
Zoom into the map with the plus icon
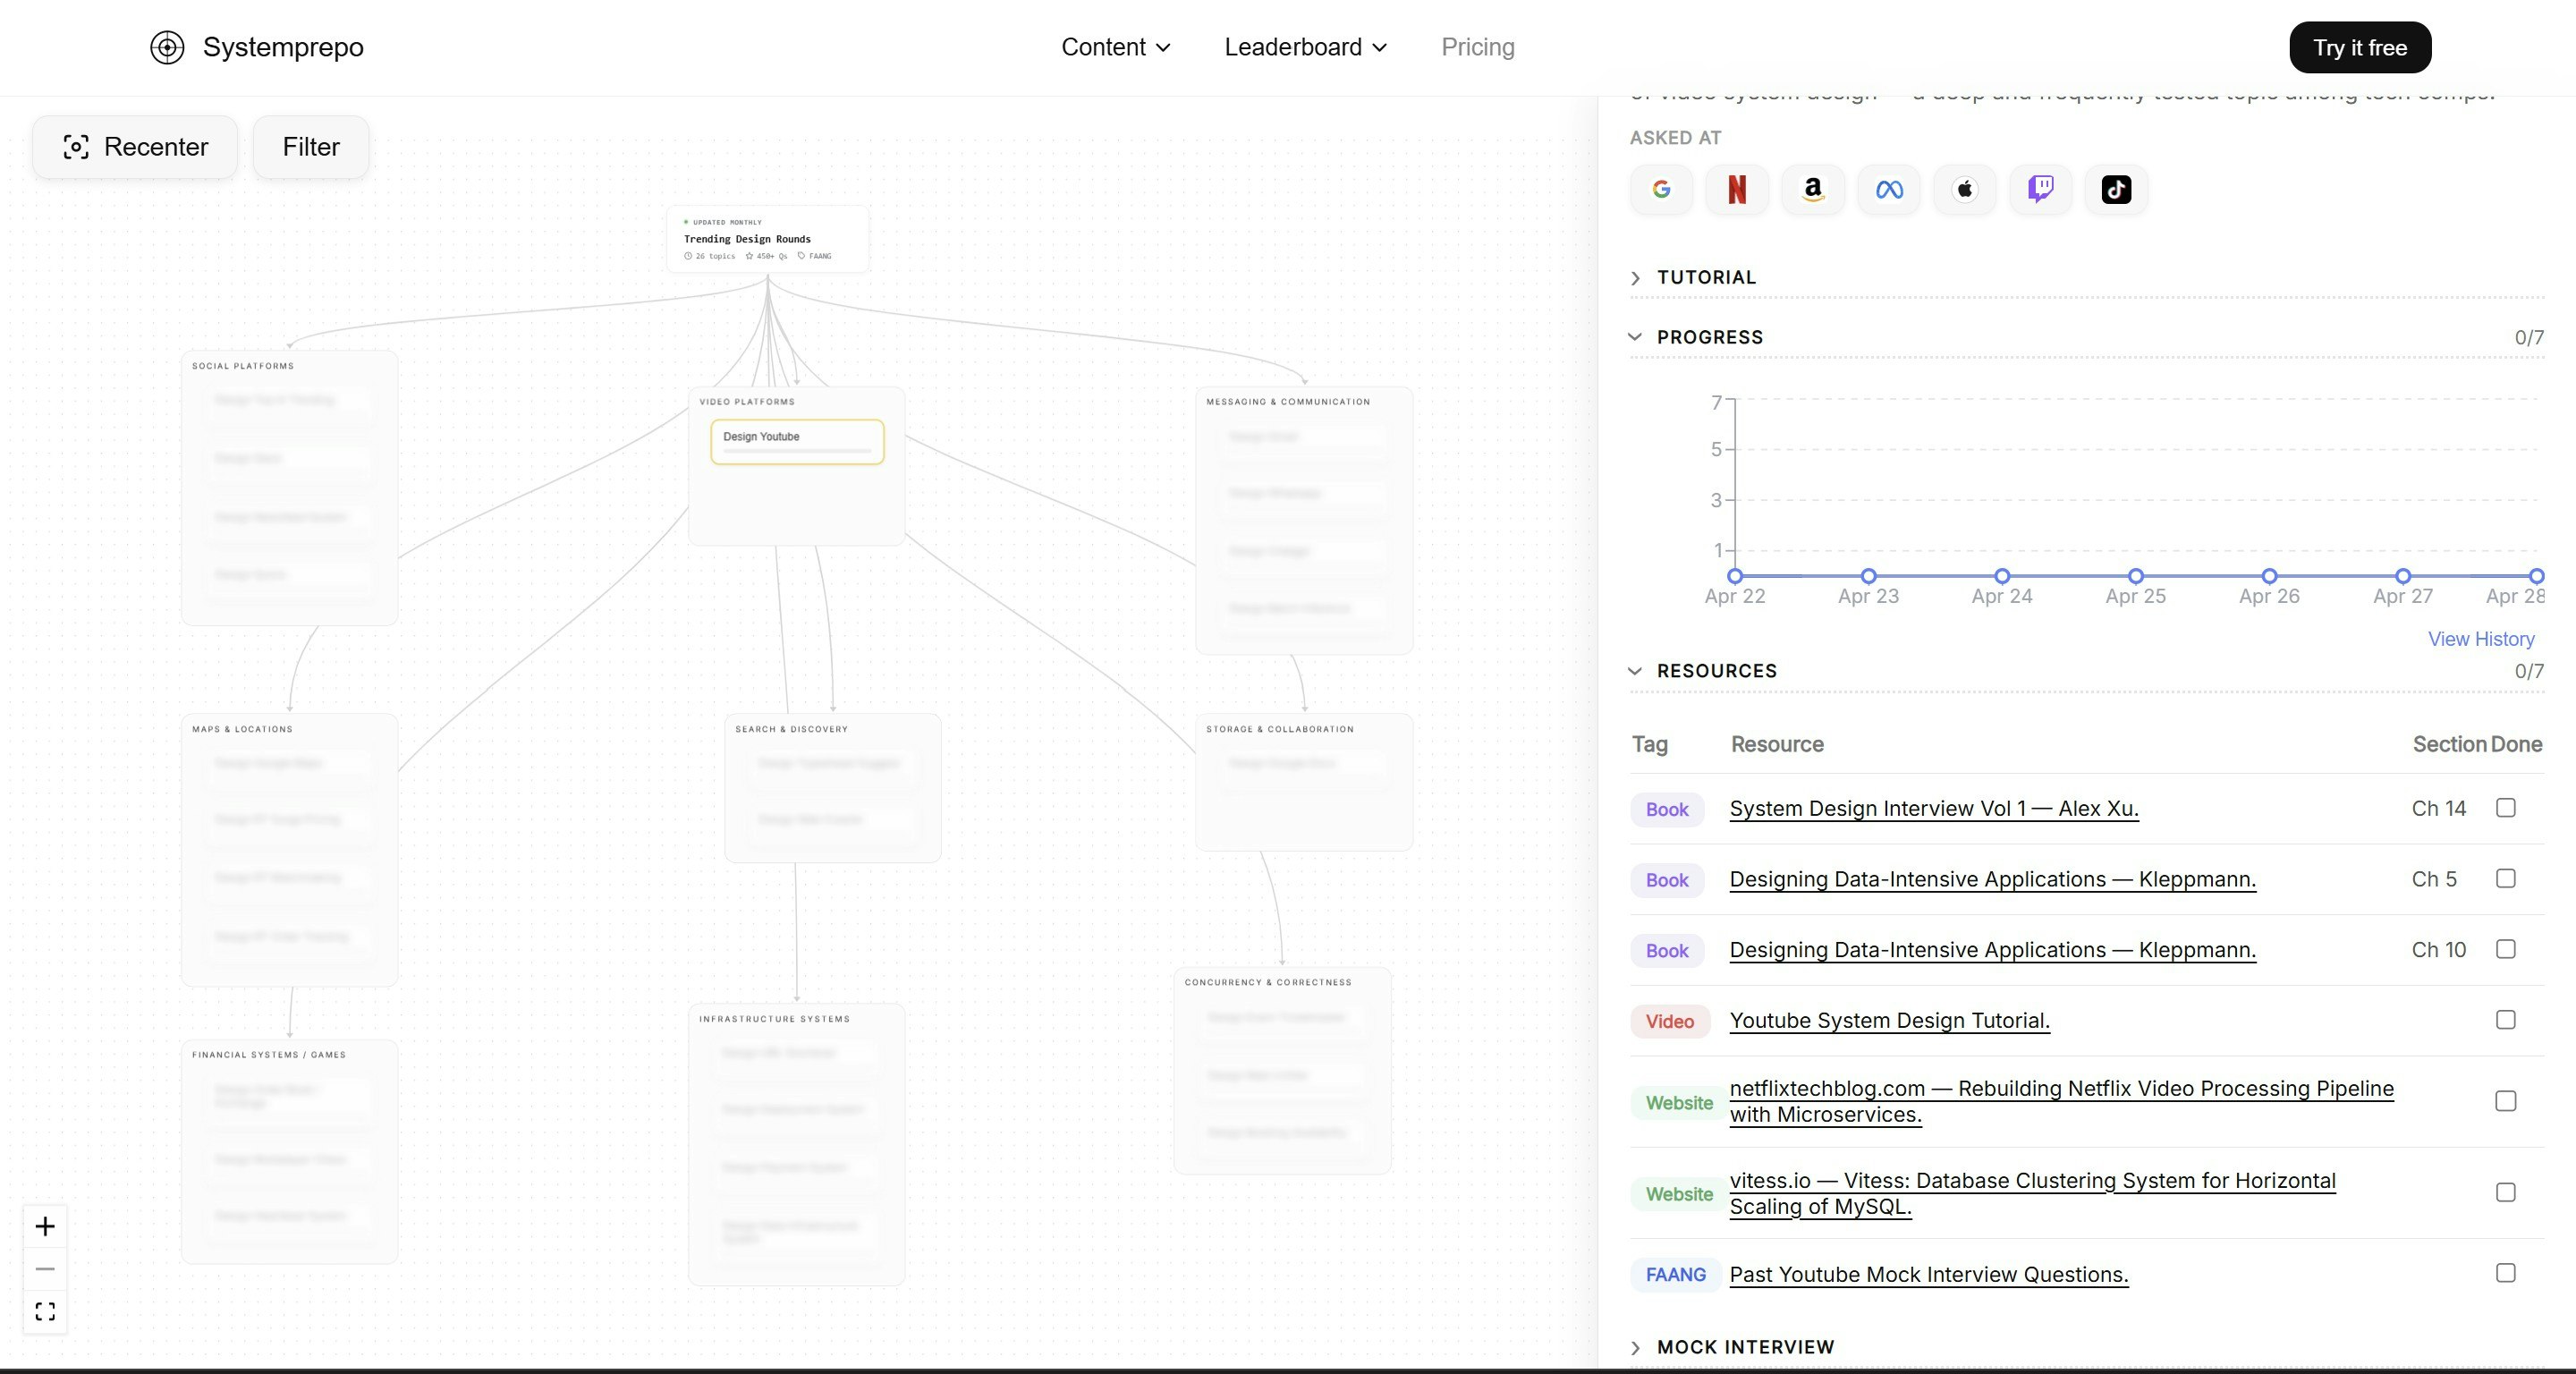click(44, 1227)
